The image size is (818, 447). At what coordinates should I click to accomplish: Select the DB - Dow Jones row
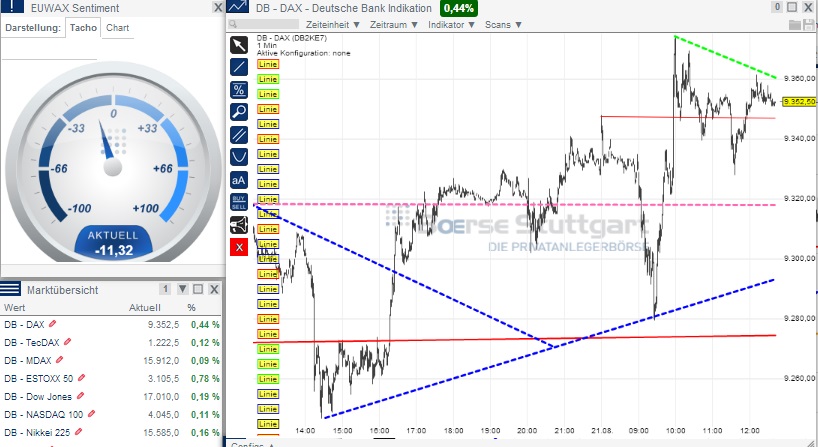coord(112,396)
